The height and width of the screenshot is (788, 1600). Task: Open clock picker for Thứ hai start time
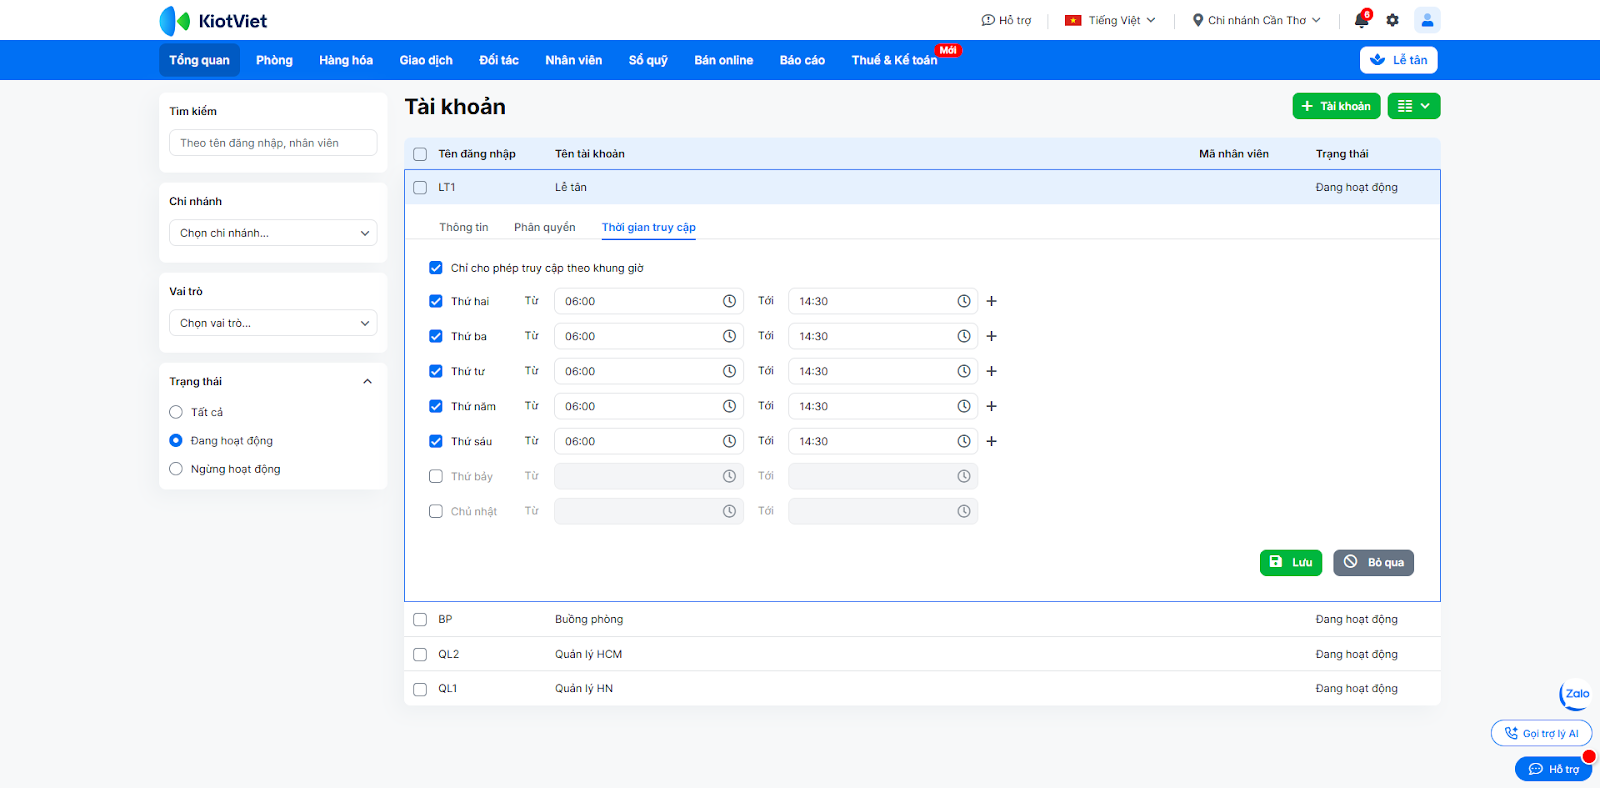[x=729, y=301]
